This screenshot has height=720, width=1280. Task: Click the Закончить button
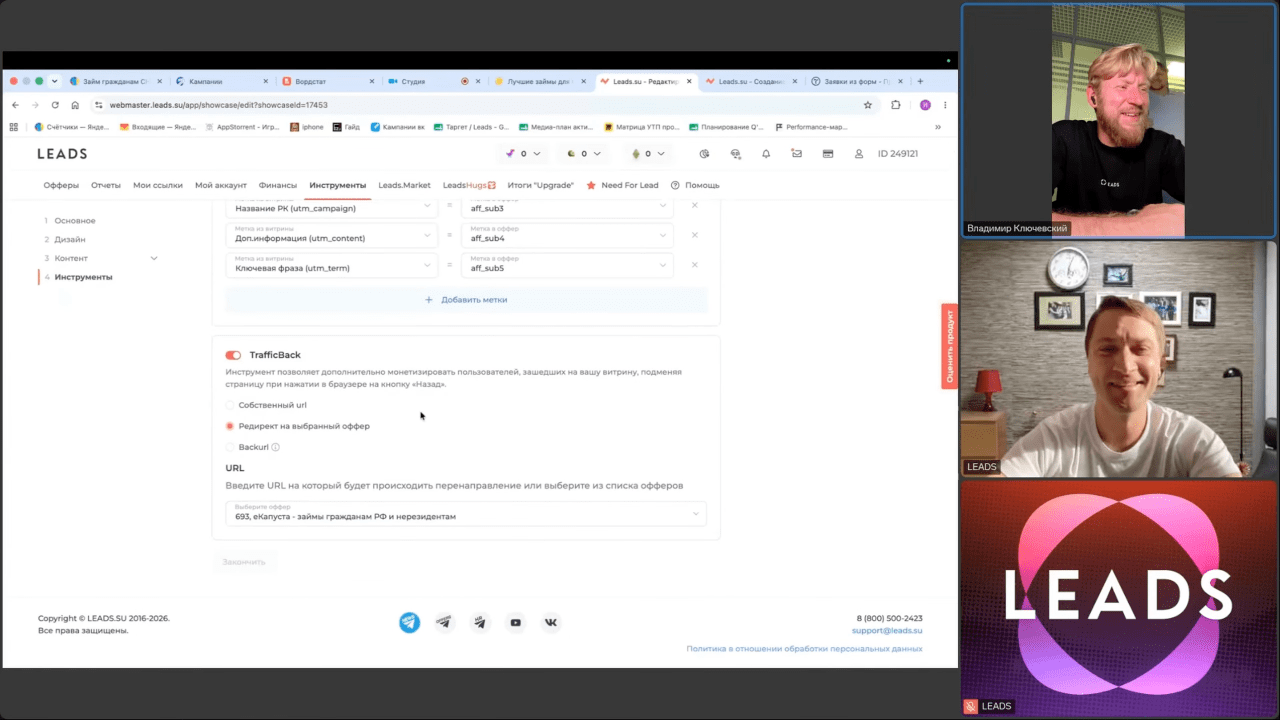[244, 562]
